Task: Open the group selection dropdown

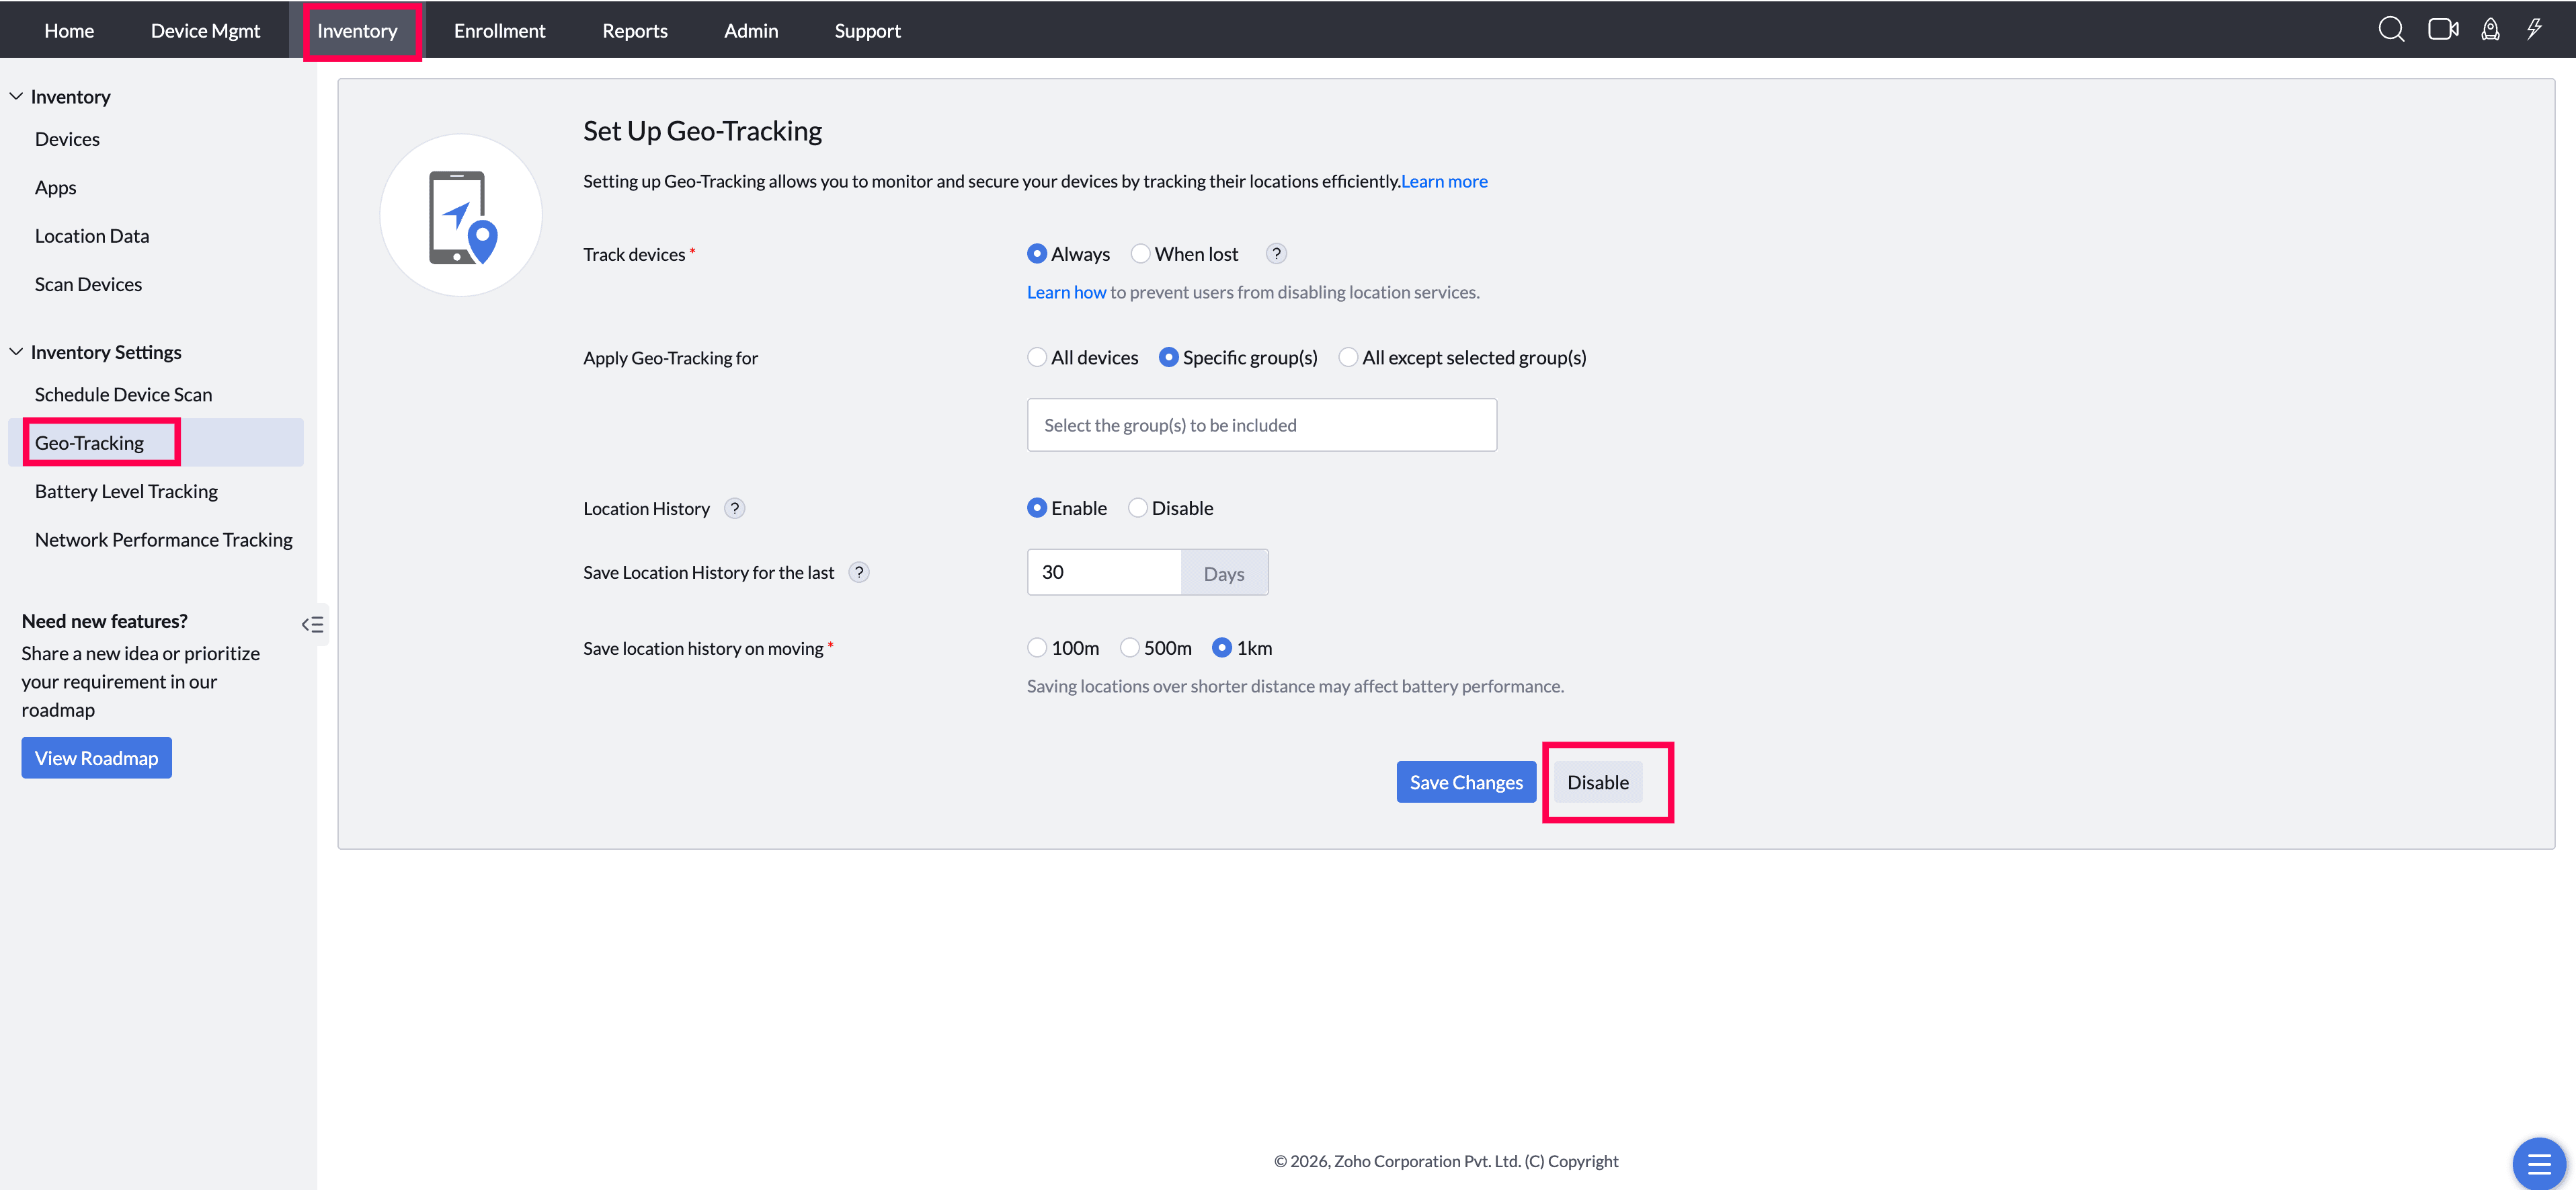Action: click(x=1261, y=424)
